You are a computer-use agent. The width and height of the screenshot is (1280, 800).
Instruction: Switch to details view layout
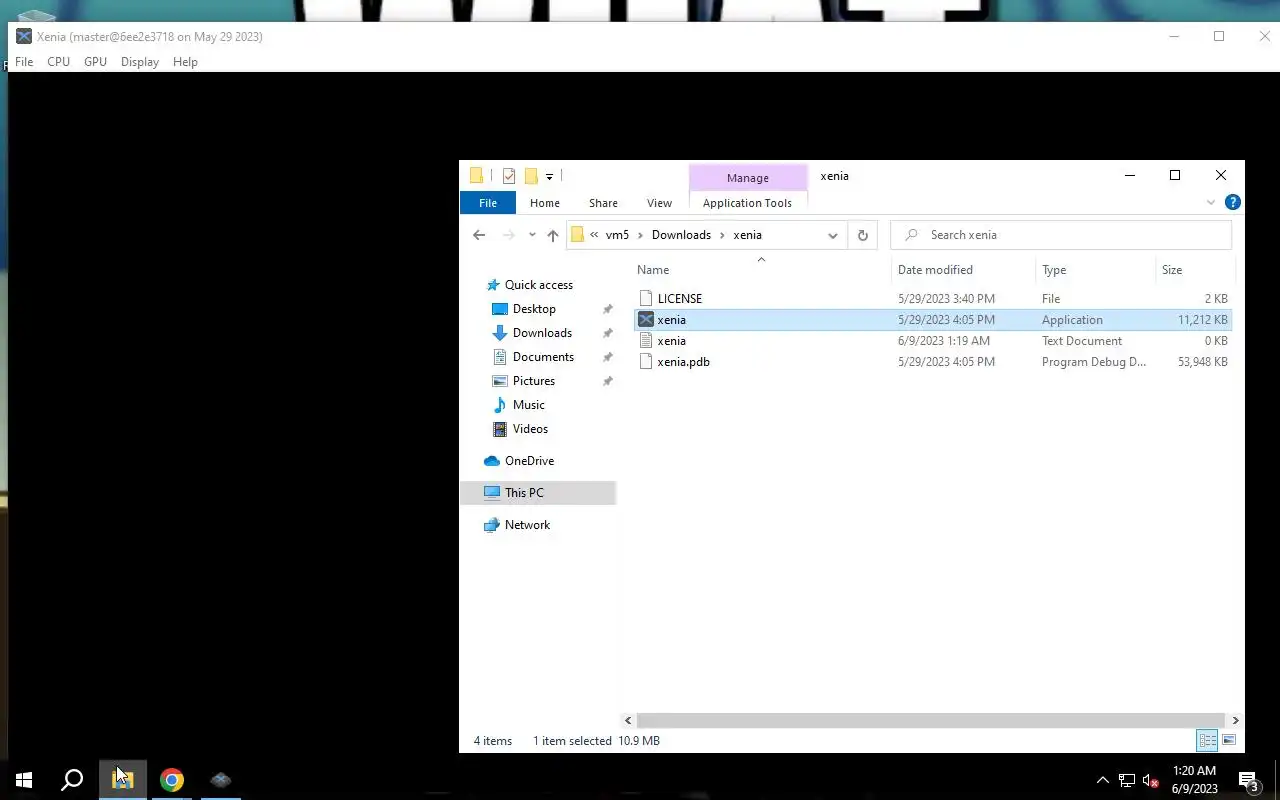click(x=1207, y=741)
